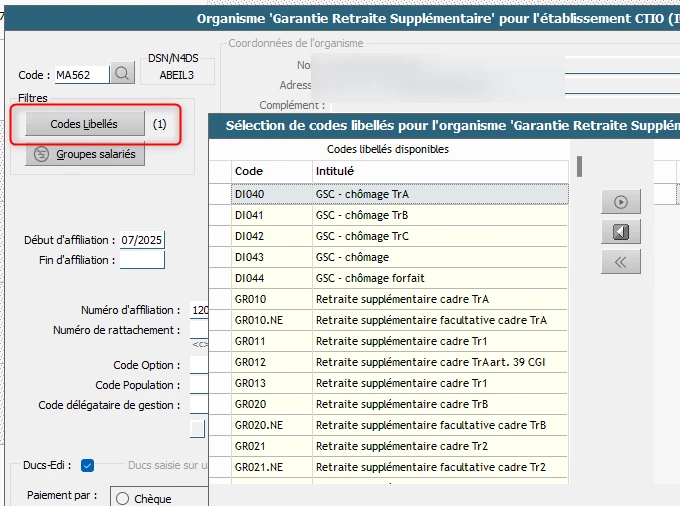This screenshot has width=680, height=506.
Task: Click the 'Codes libellés disponibles' list title
Action: 388,149
